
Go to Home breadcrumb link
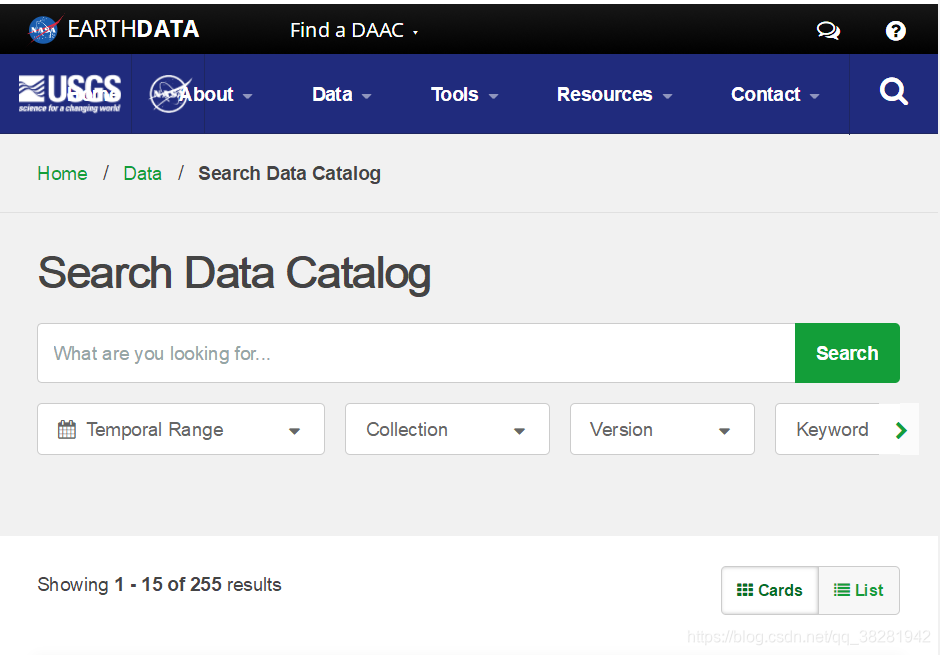(62, 173)
